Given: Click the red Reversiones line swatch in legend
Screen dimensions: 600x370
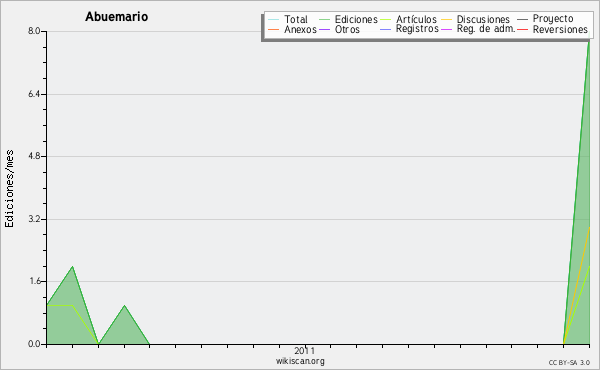Looking at the screenshot, I should point(522,29).
